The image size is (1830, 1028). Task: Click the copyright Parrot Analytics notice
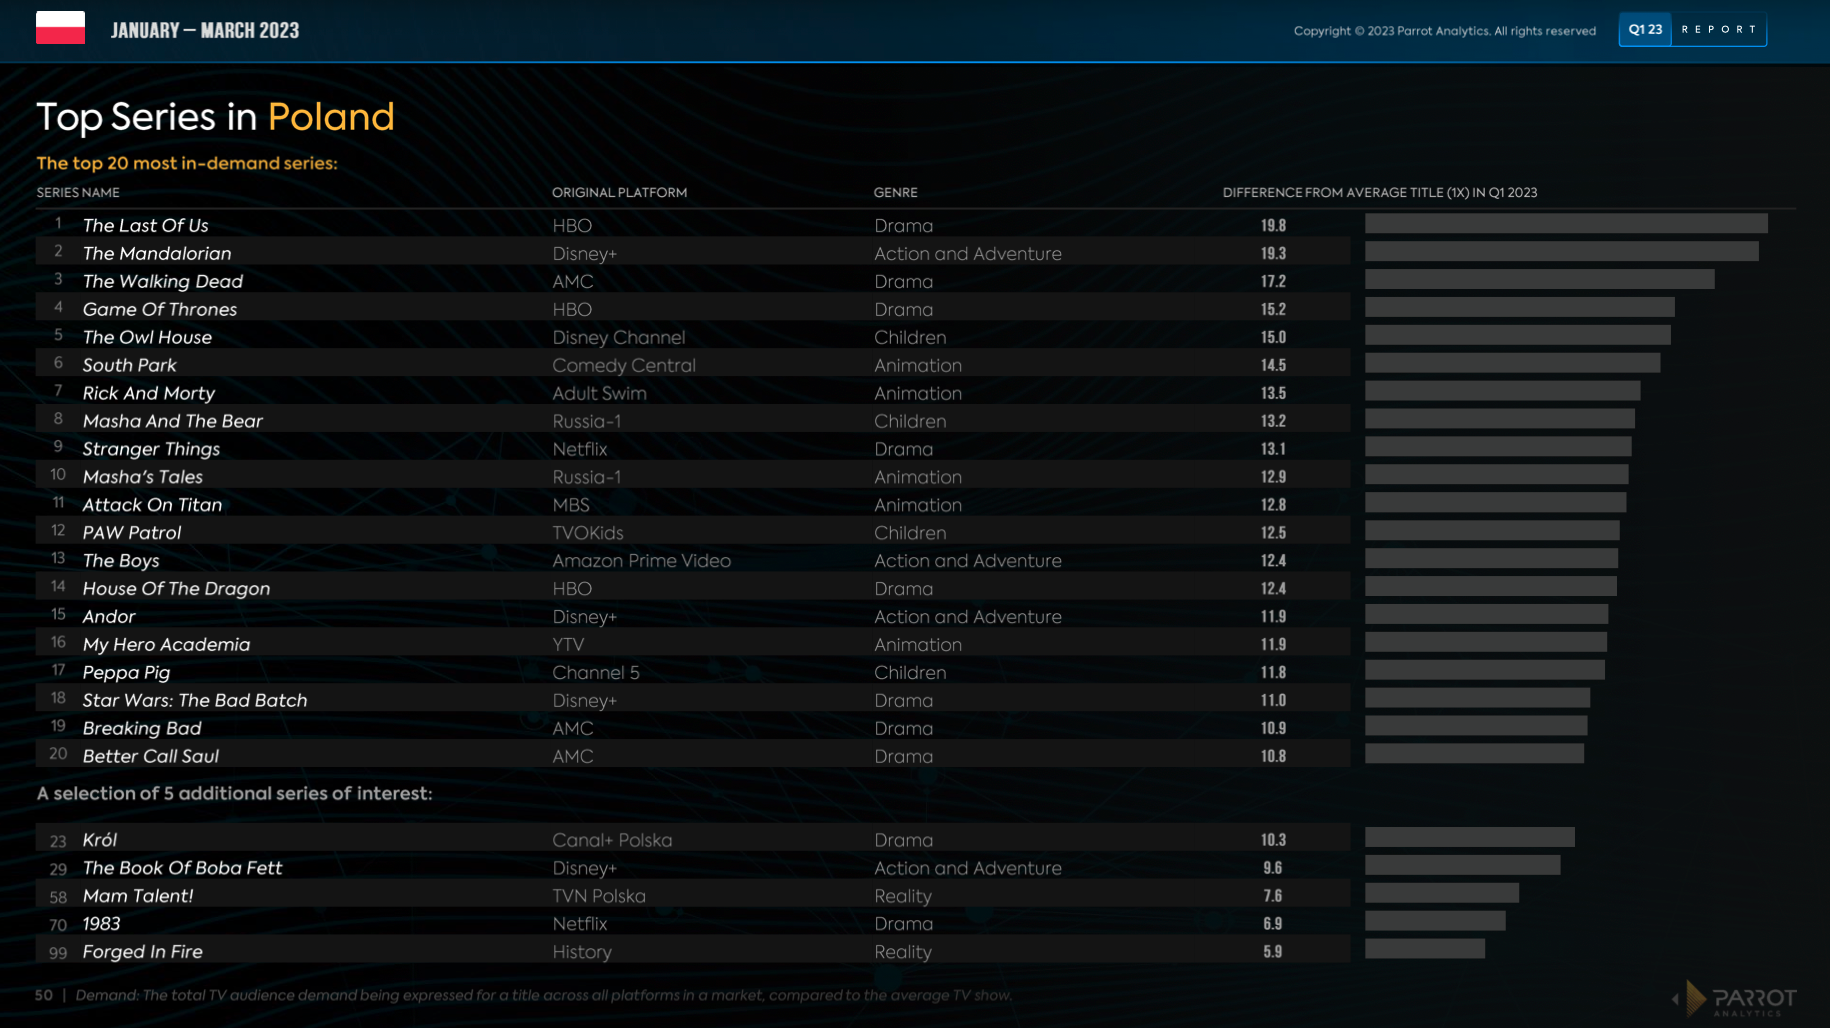click(x=1445, y=31)
